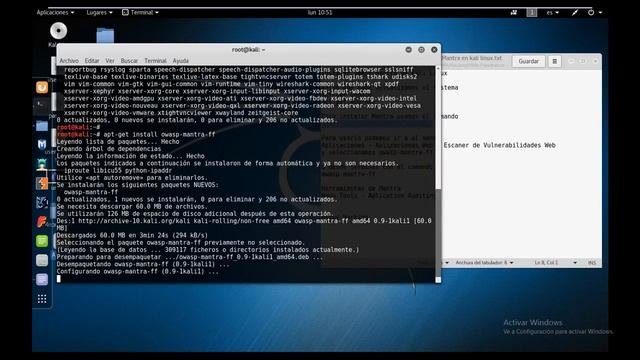Open hamburger menu in text editor window

click(x=554, y=61)
